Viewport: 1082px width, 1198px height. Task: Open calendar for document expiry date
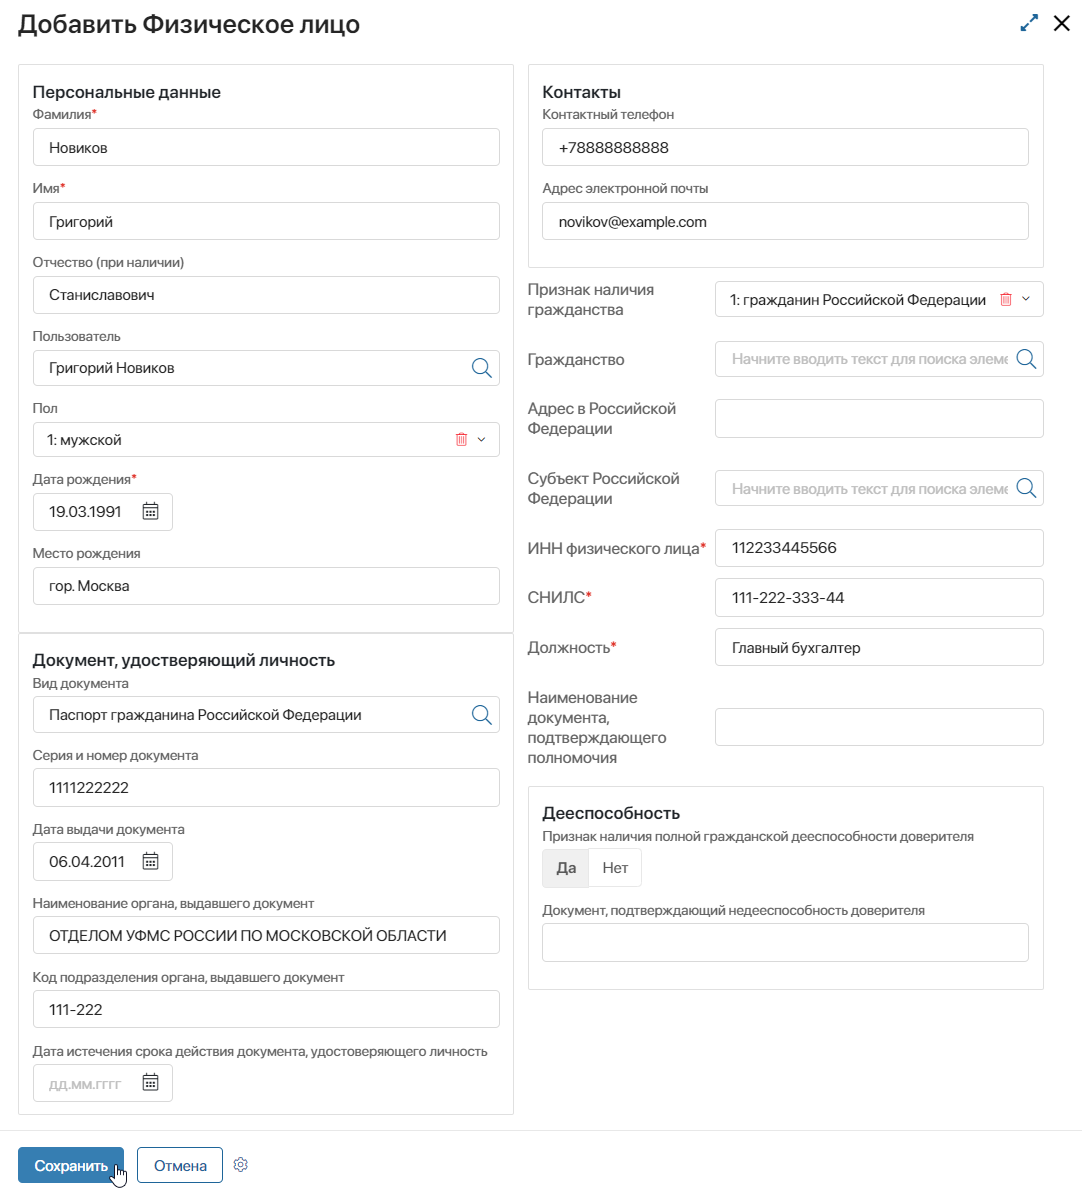pos(151,1083)
